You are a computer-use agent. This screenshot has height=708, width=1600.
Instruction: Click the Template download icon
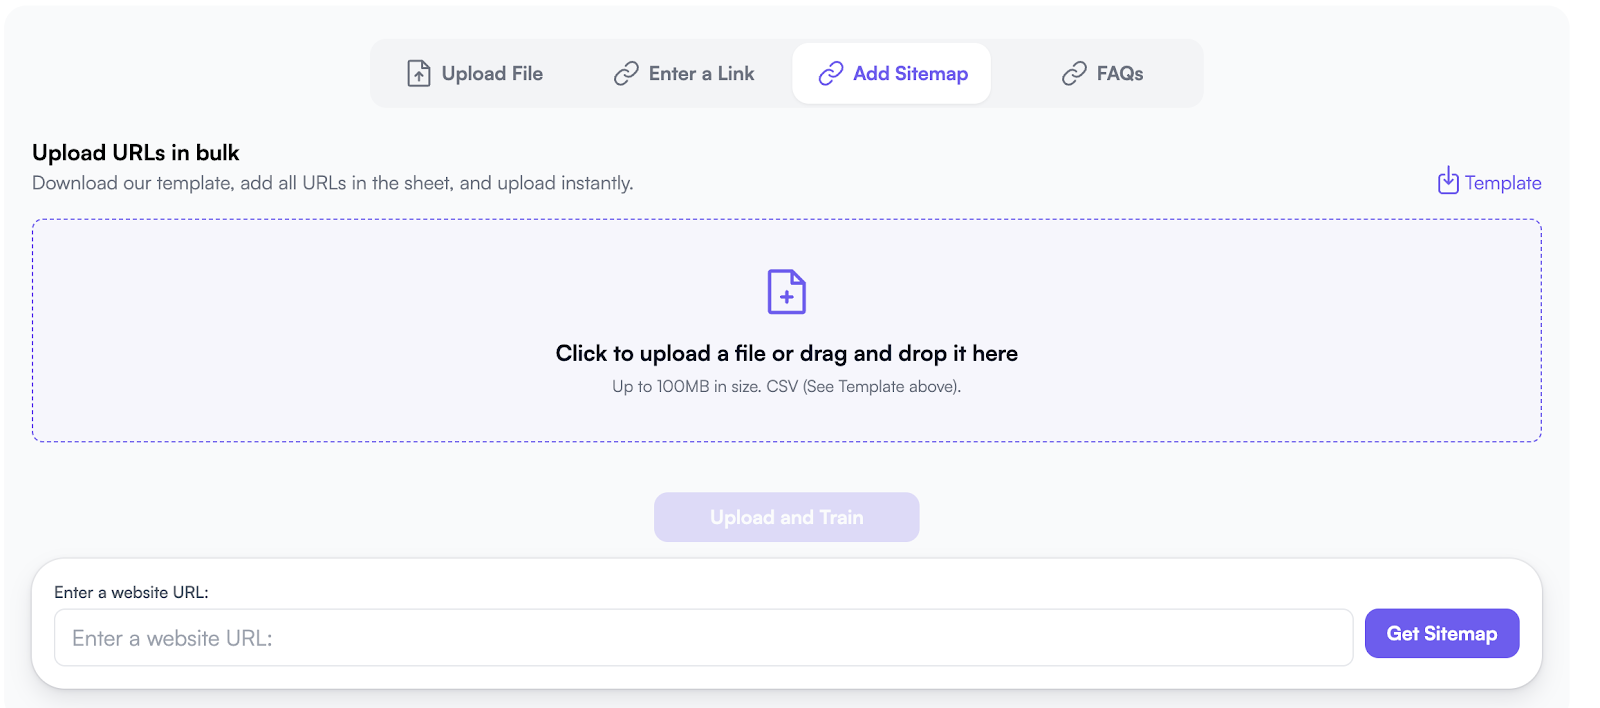pos(1448,180)
